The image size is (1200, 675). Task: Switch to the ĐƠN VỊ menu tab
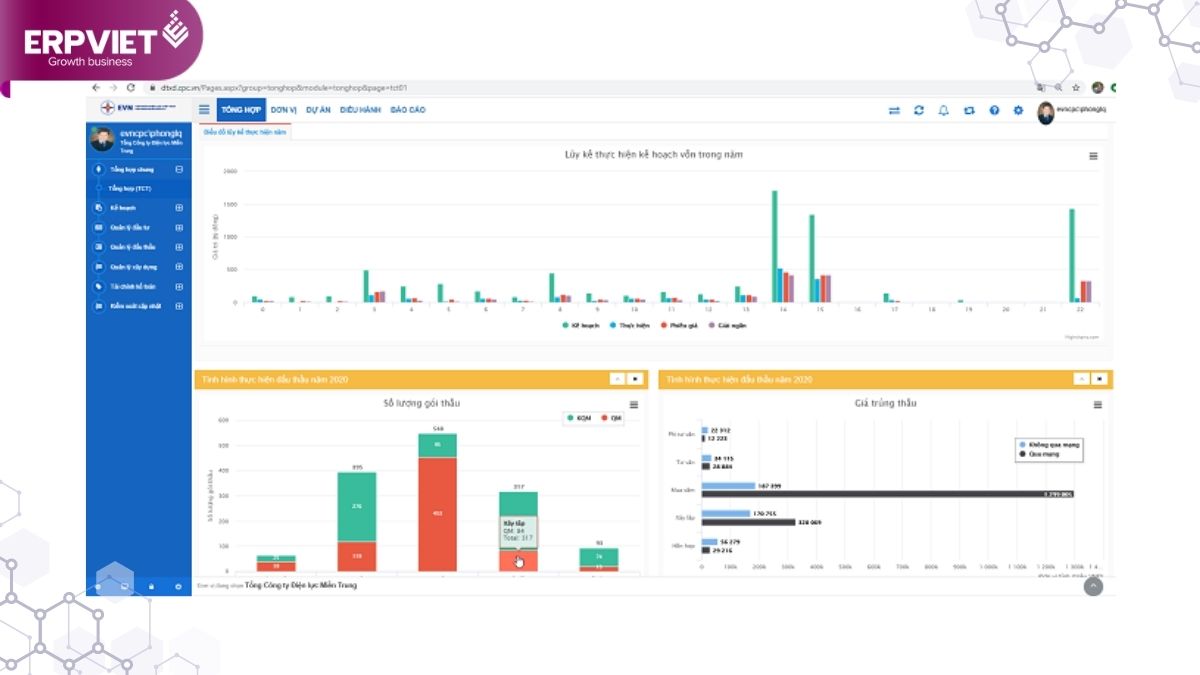(x=284, y=110)
